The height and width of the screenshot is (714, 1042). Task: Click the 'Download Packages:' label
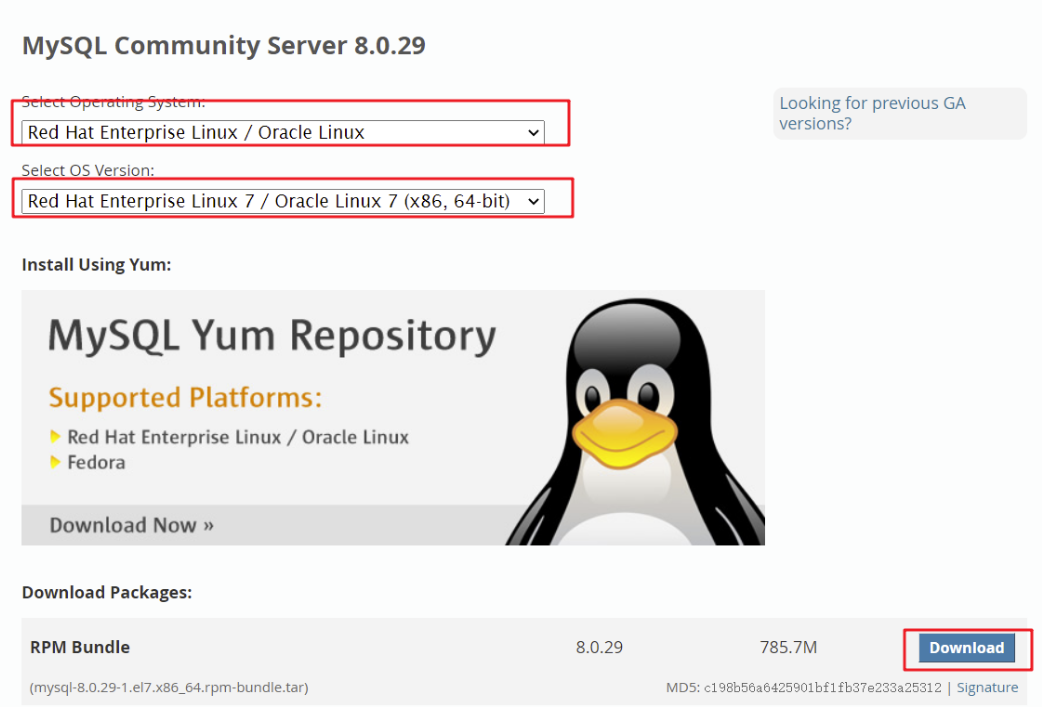tap(107, 592)
